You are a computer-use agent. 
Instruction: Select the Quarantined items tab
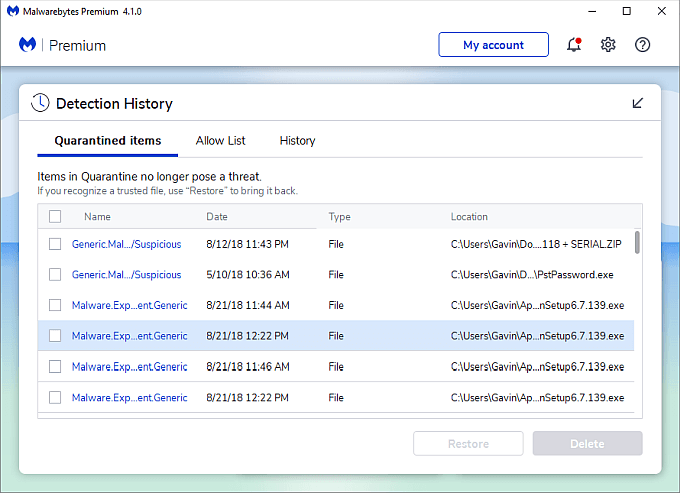(108, 141)
